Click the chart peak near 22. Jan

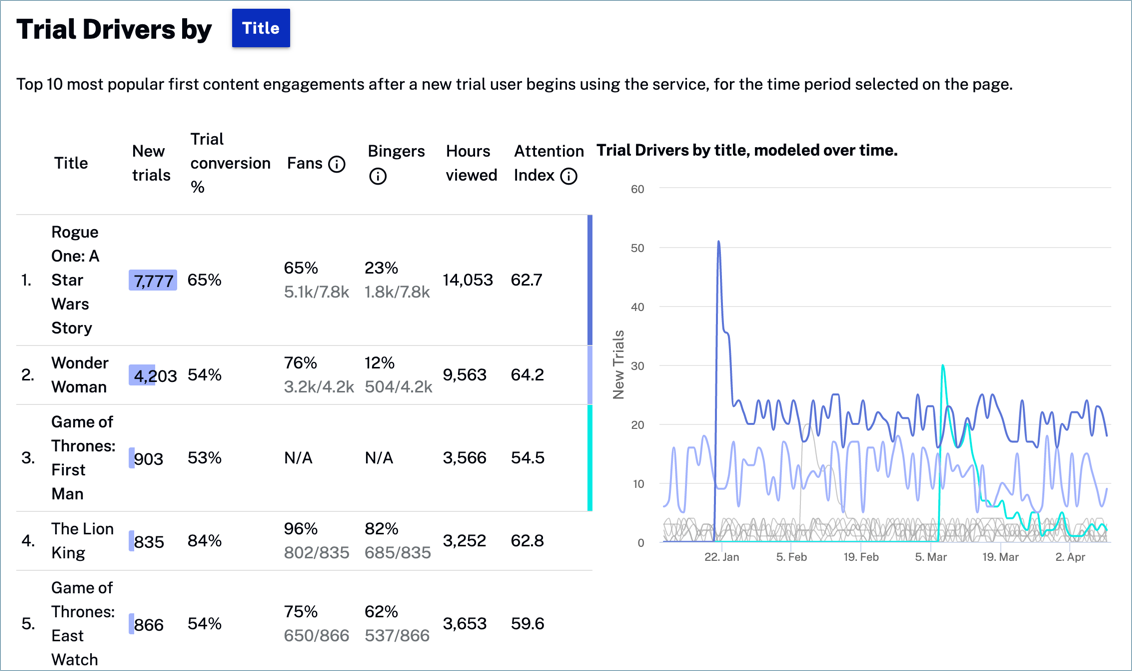tap(719, 242)
